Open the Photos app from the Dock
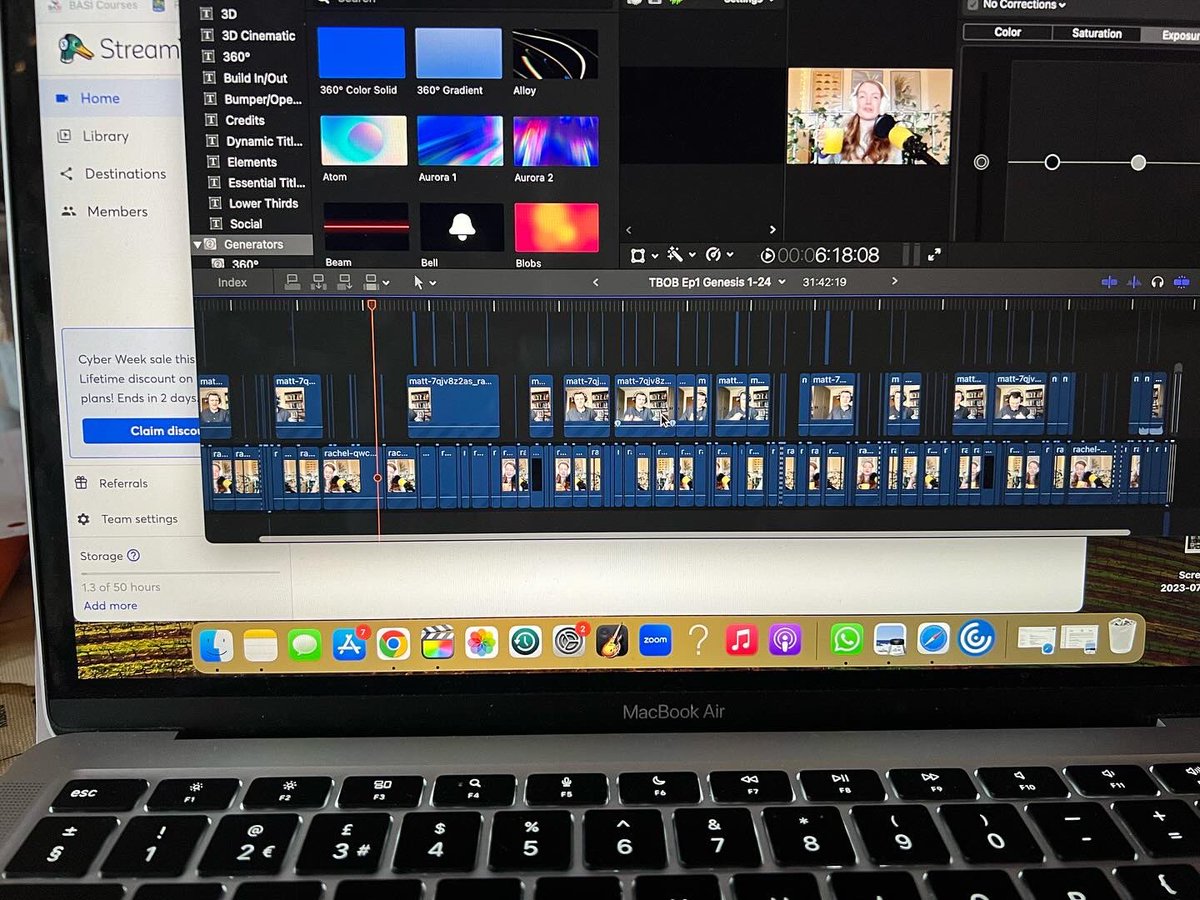The image size is (1200, 900). click(x=481, y=641)
